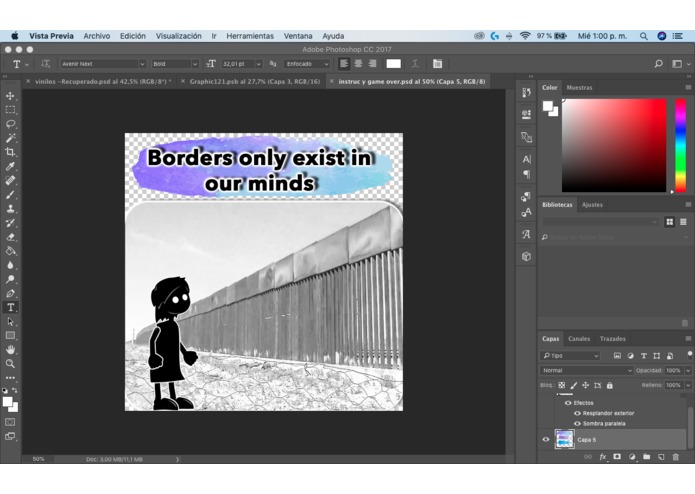Open the Graphic121.psb document tab
This screenshot has height=494, width=695.
[x=255, y=82]
